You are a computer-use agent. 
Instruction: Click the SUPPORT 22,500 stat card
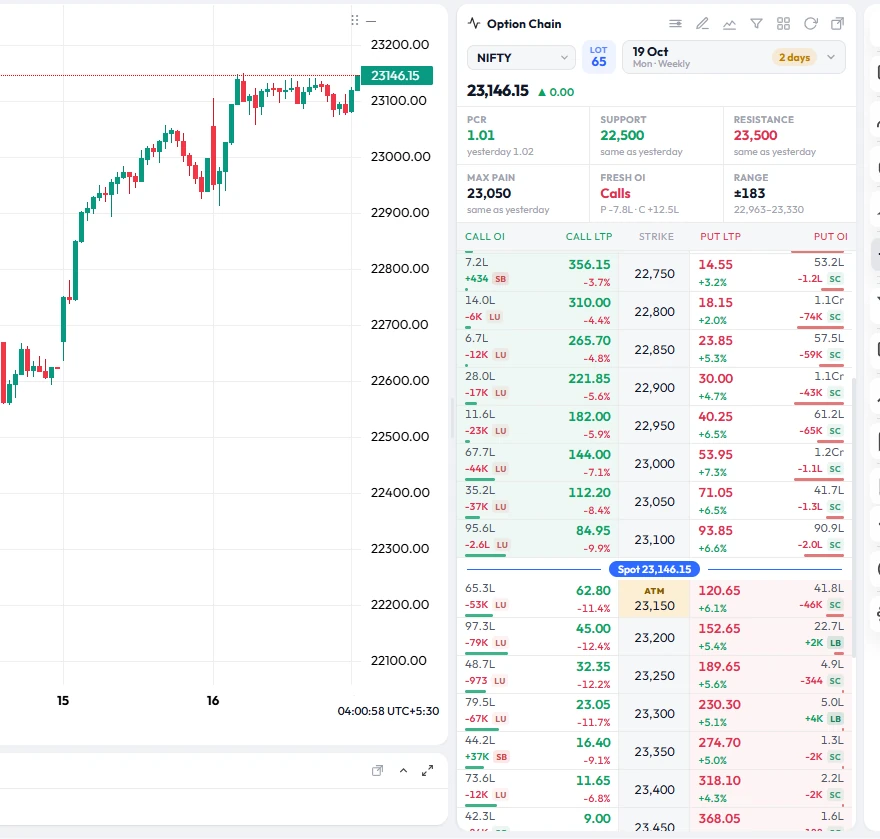coord(656,135)
